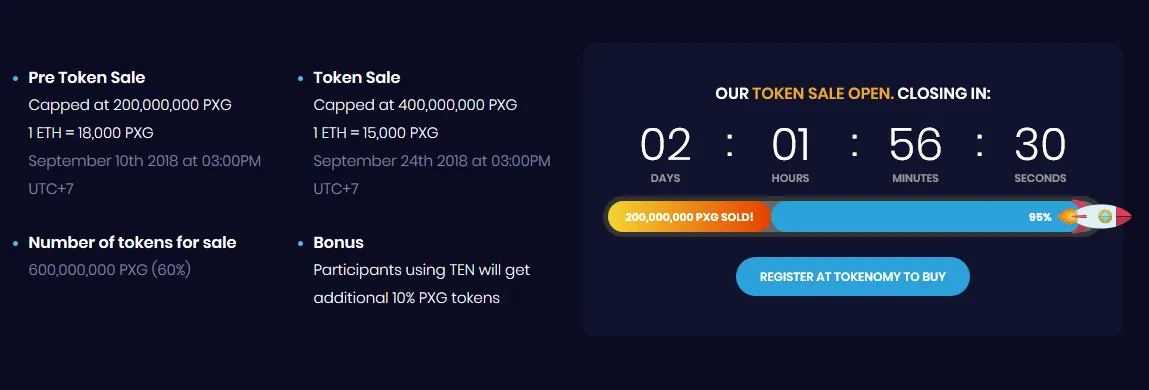Click the bullet next to Number of tokens
Screen dimensions: 1149x390
[x=16, y=243]
